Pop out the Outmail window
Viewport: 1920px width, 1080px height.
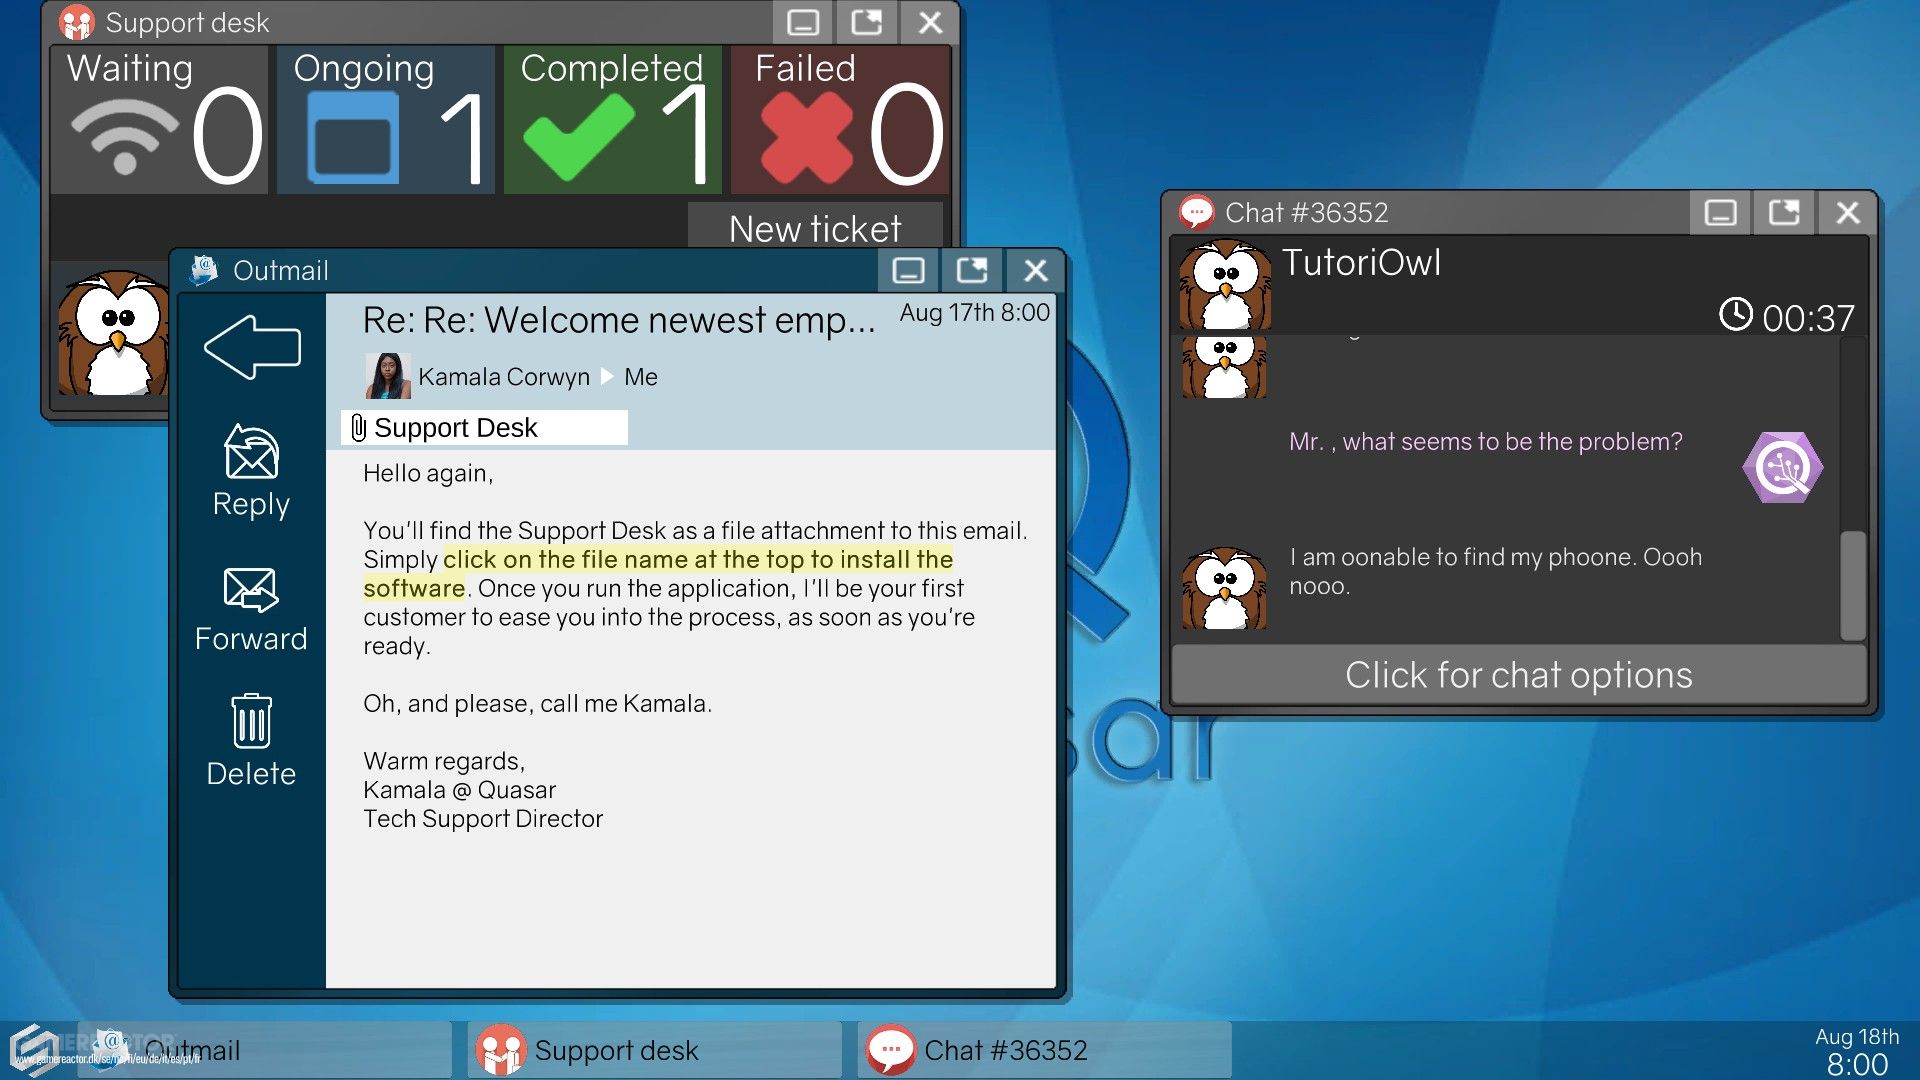[971, 270]
